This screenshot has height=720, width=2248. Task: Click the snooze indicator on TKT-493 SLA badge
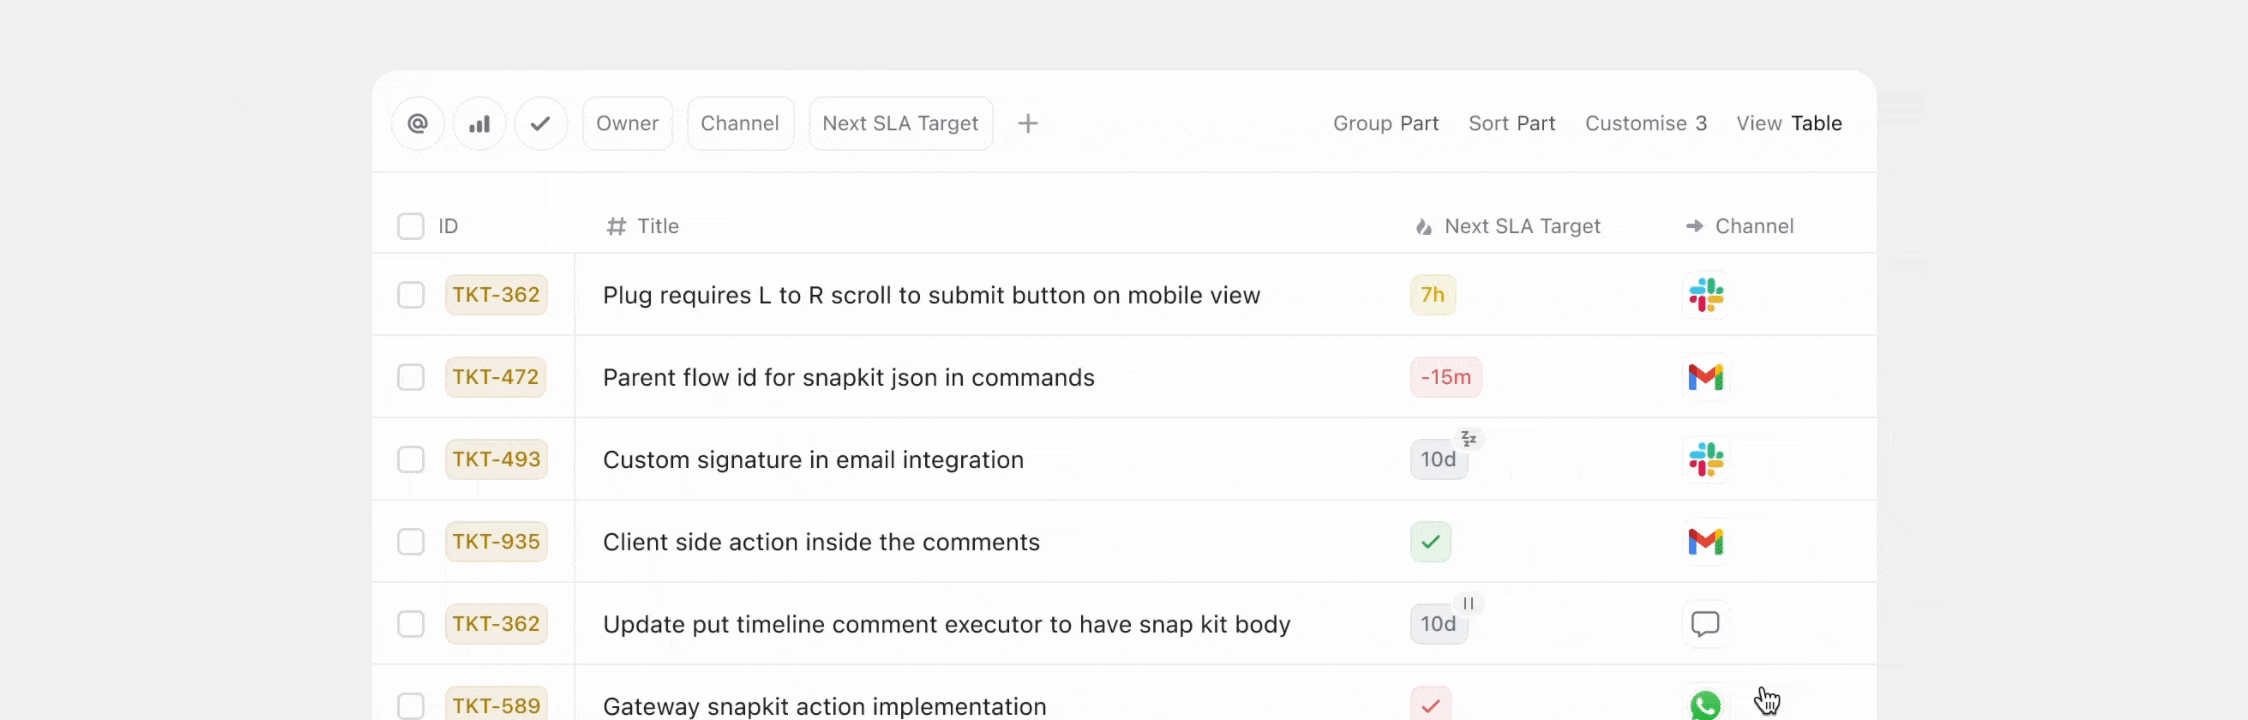coord(1468,438)
